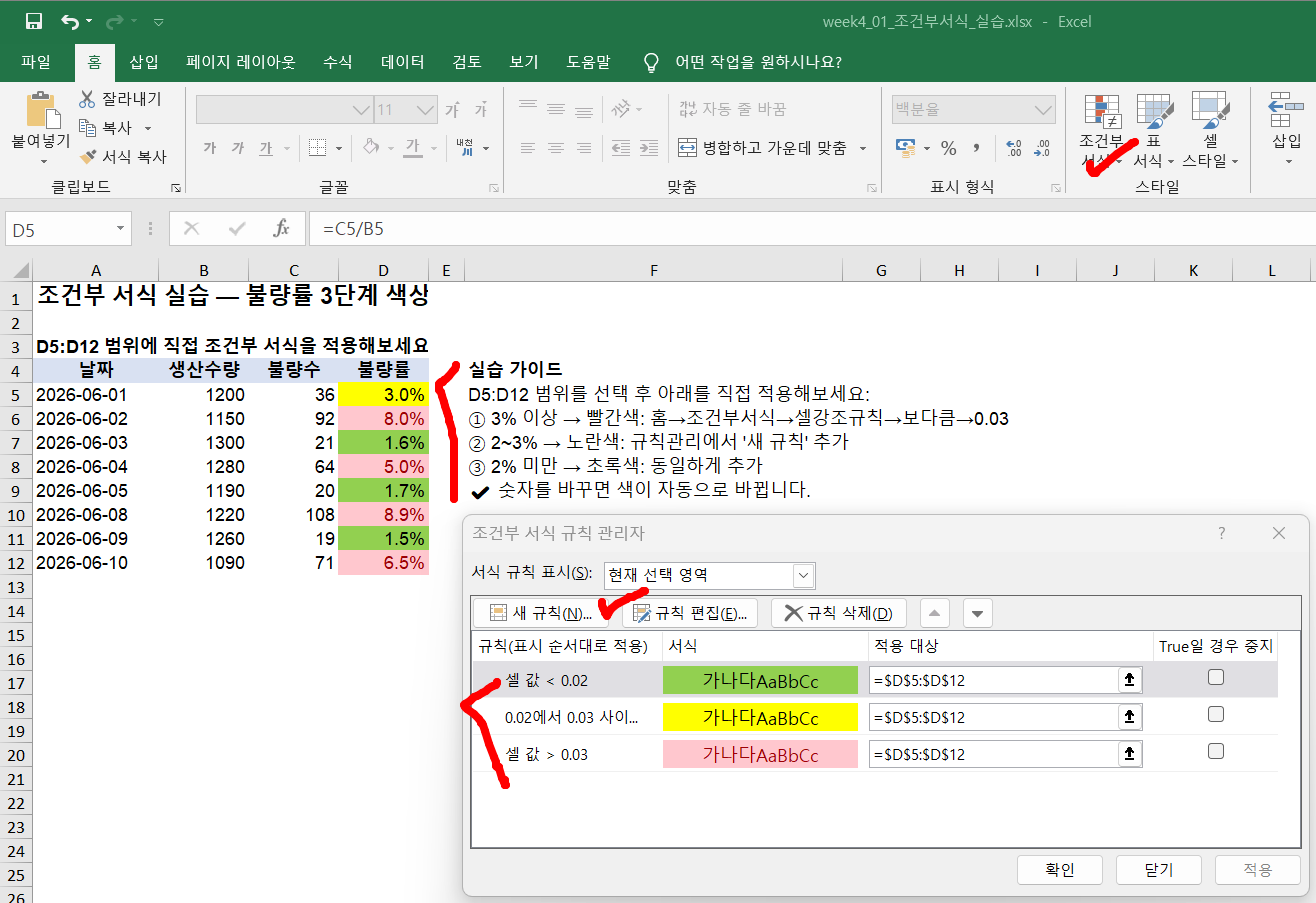This screenshot has height=903, width=1316.
Task: Click the insert function fx icon
Action: [x=282, y=229]
